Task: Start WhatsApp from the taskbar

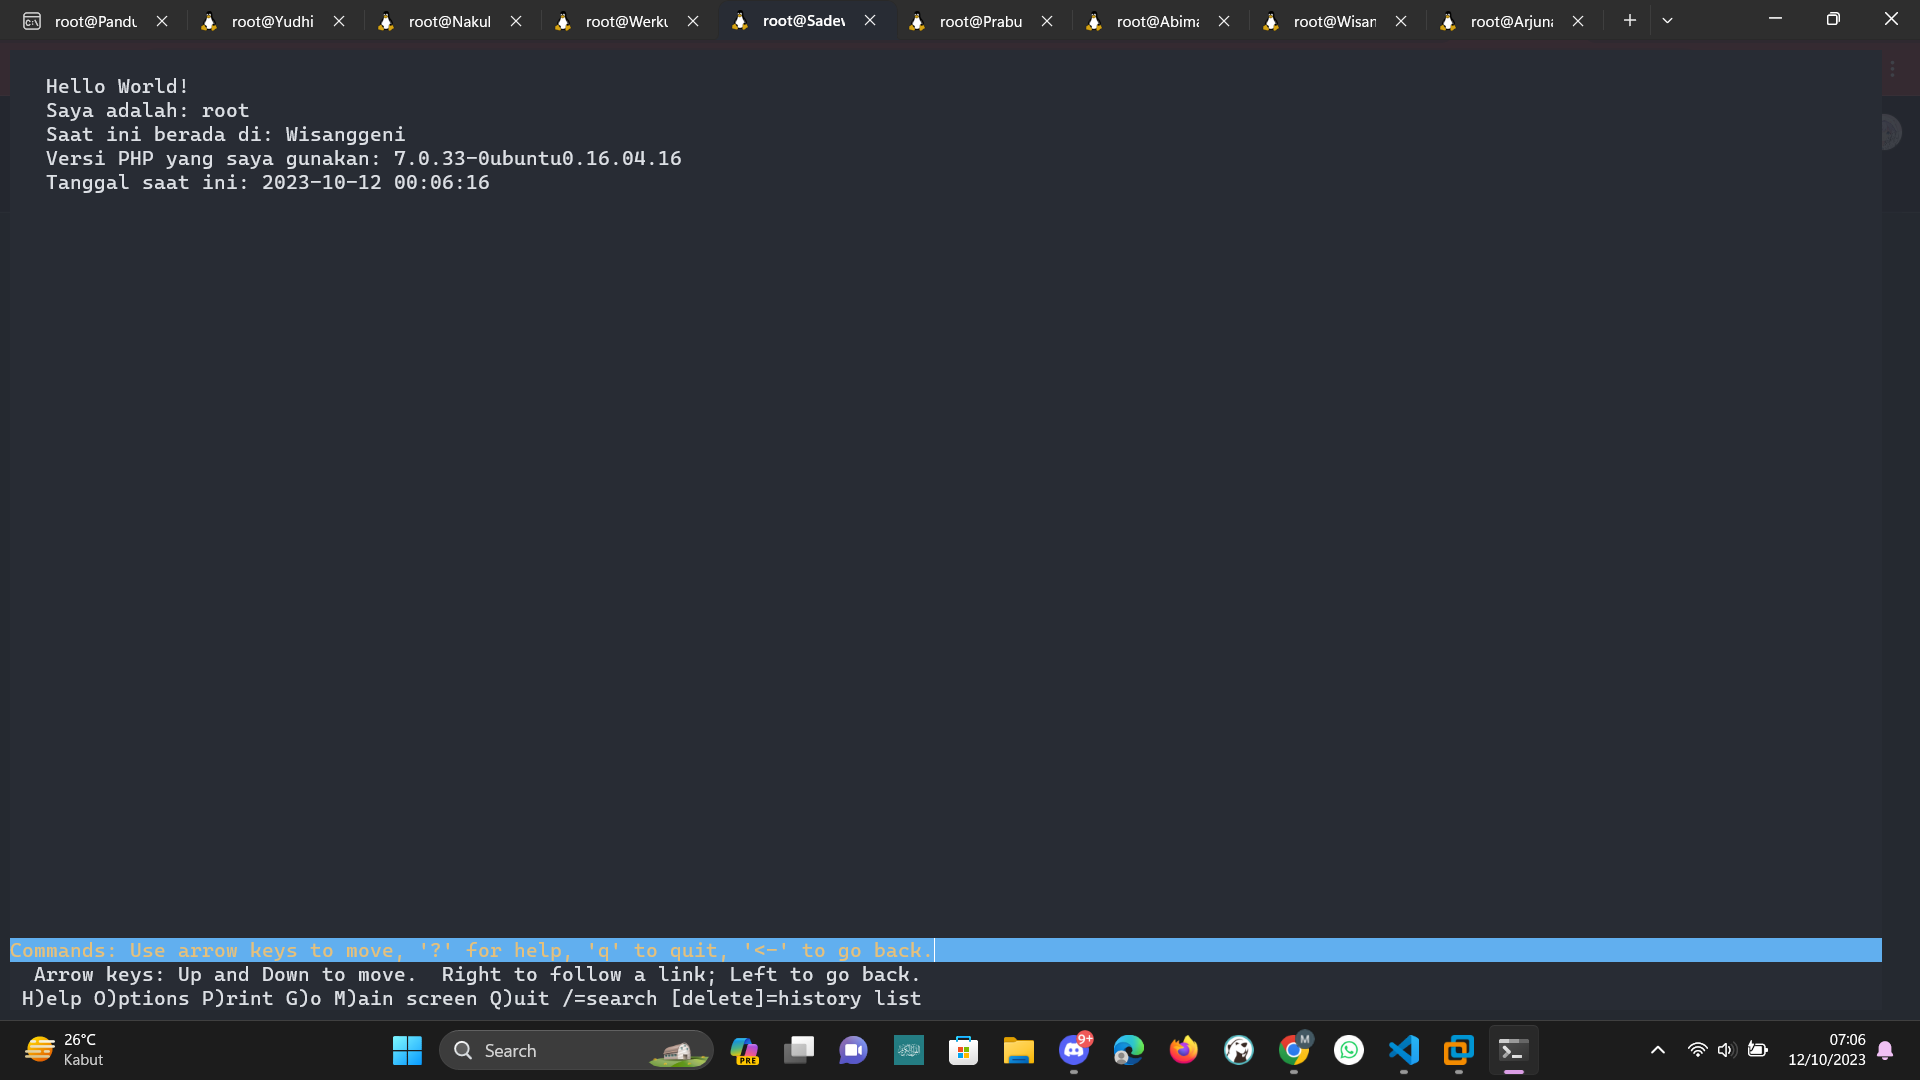Action: pyautogui.click(x=1349, y=1050)
